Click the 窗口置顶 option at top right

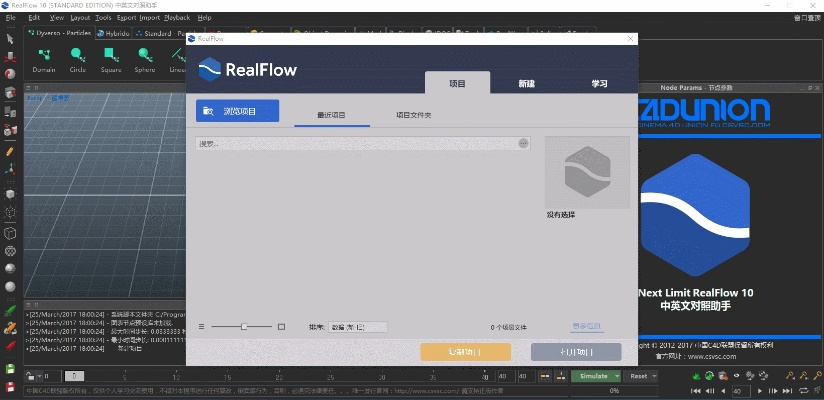(x=807, y=18)
